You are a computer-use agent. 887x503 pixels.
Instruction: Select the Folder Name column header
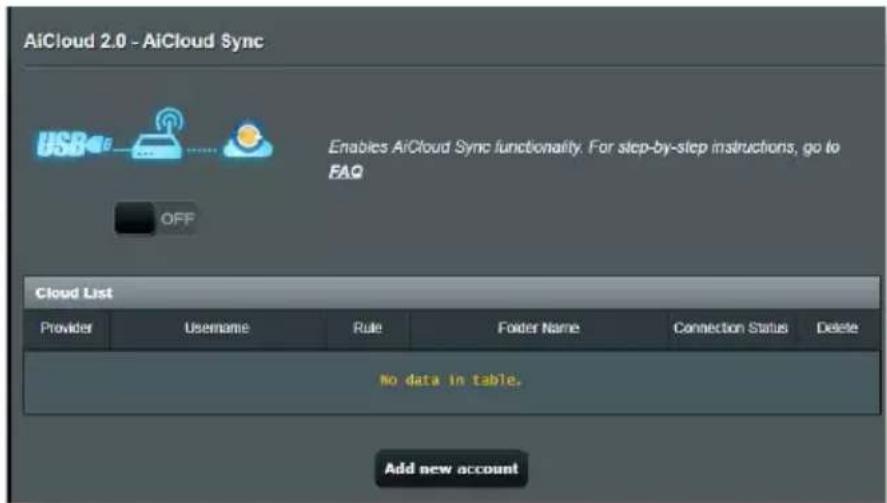(538, 328)
